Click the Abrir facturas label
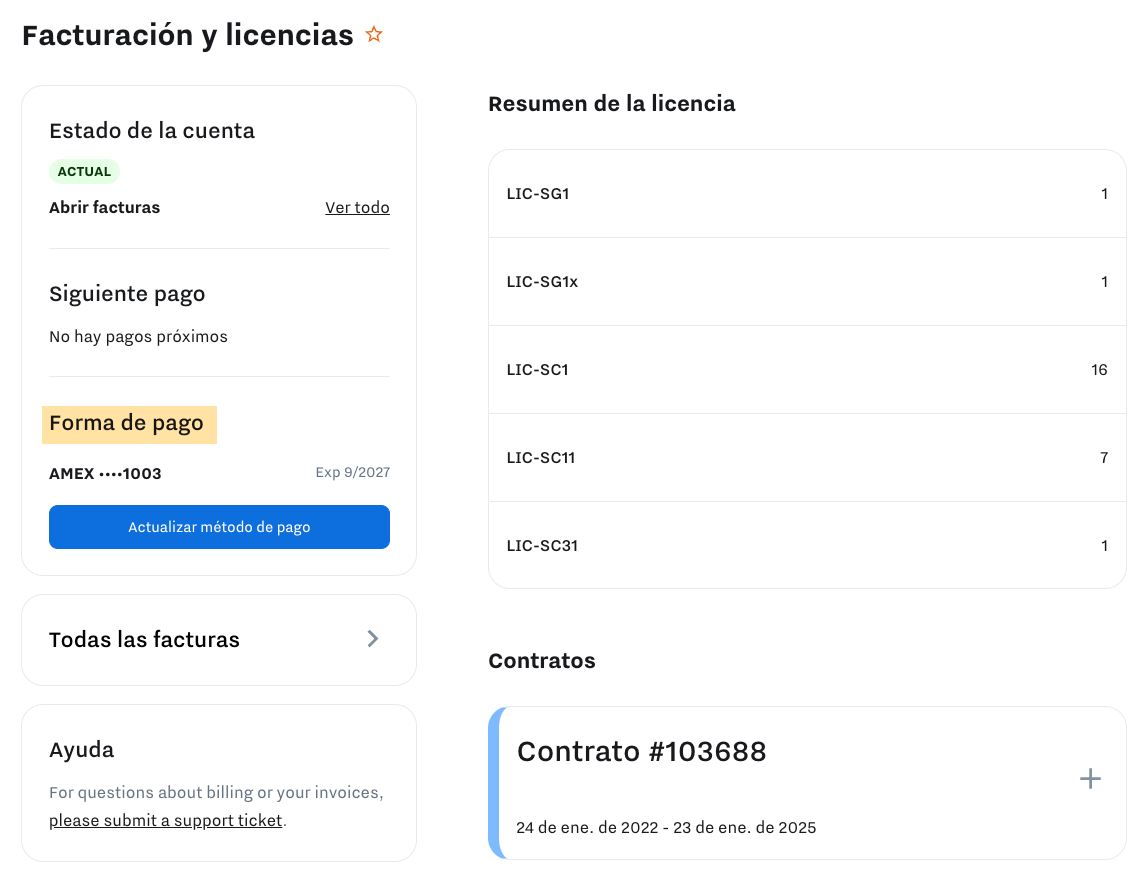 [104, 208]
